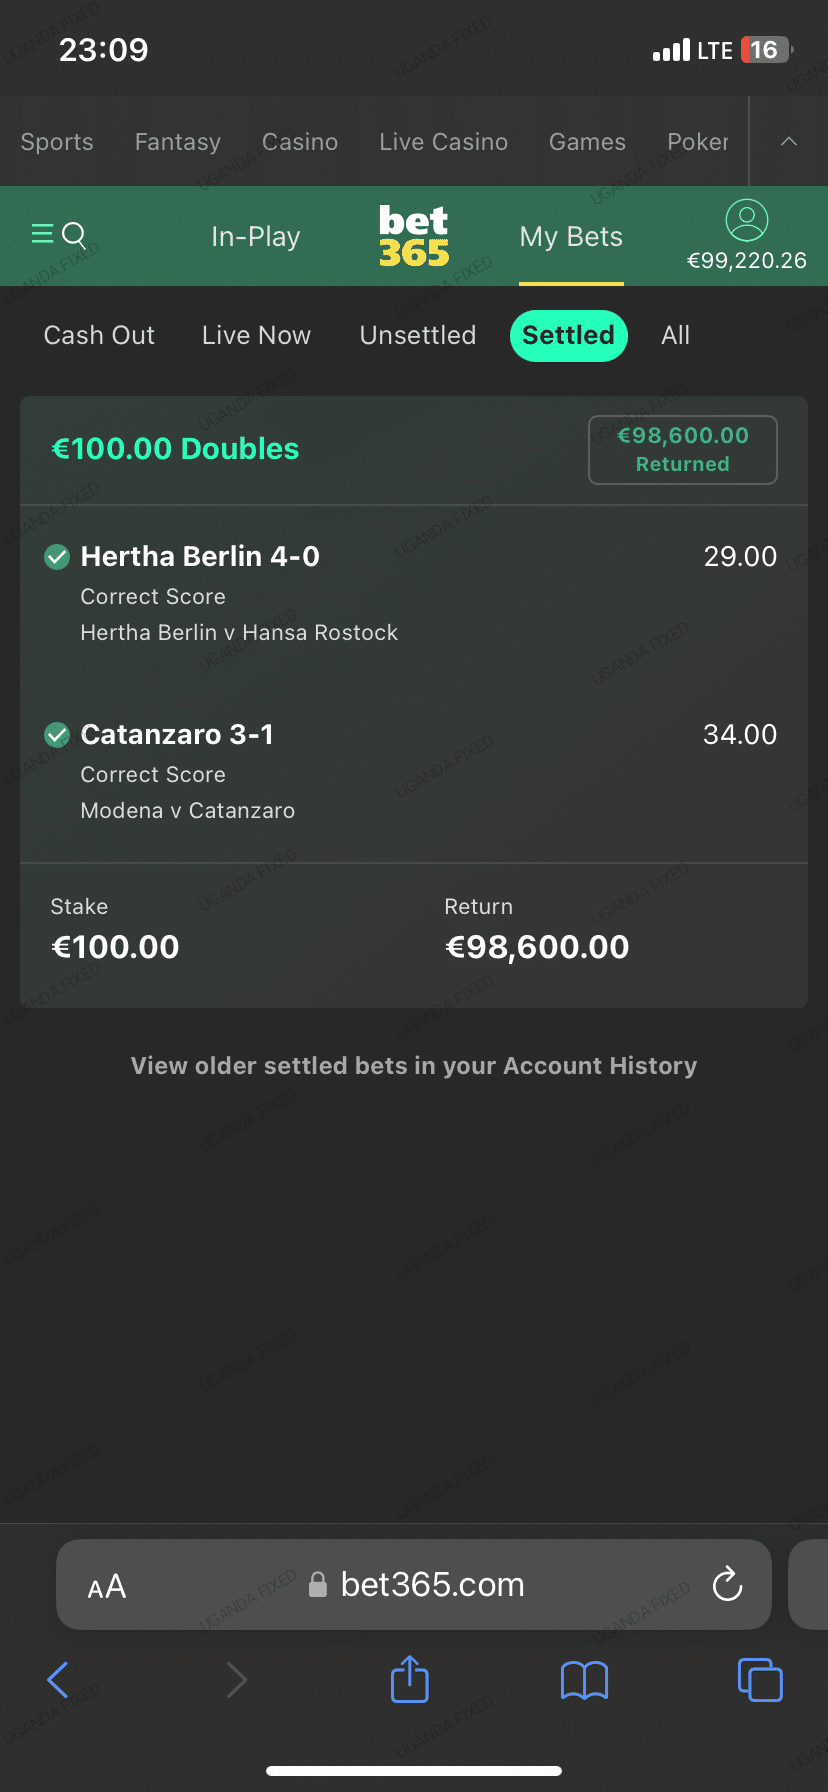Collapse the top product navigation chevron
The width and height of the screenshot is (828, 1792).
tap(789, 141)
